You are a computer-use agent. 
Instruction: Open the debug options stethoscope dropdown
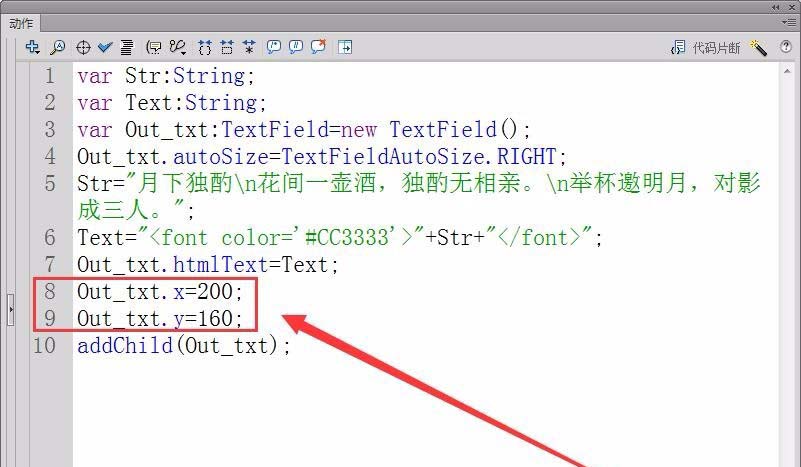pyautogui.click(x=178, y=48)
